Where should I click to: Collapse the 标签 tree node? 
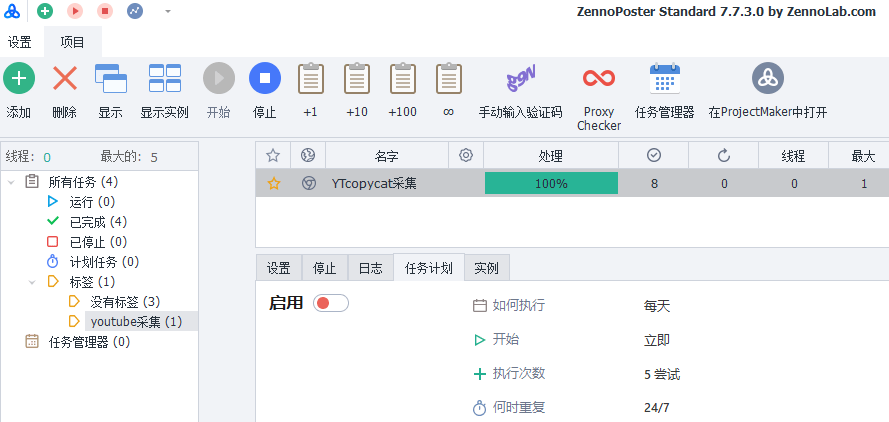(x=32, y=282)
